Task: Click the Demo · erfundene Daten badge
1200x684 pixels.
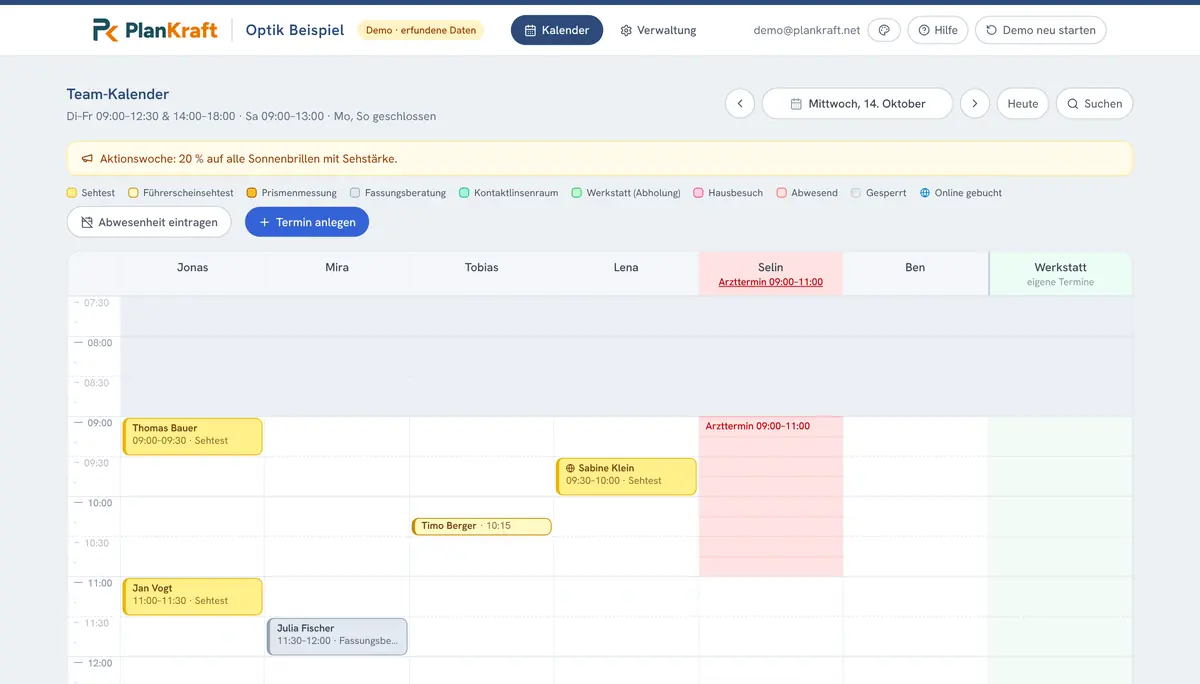Action: (x=421, y=30)
